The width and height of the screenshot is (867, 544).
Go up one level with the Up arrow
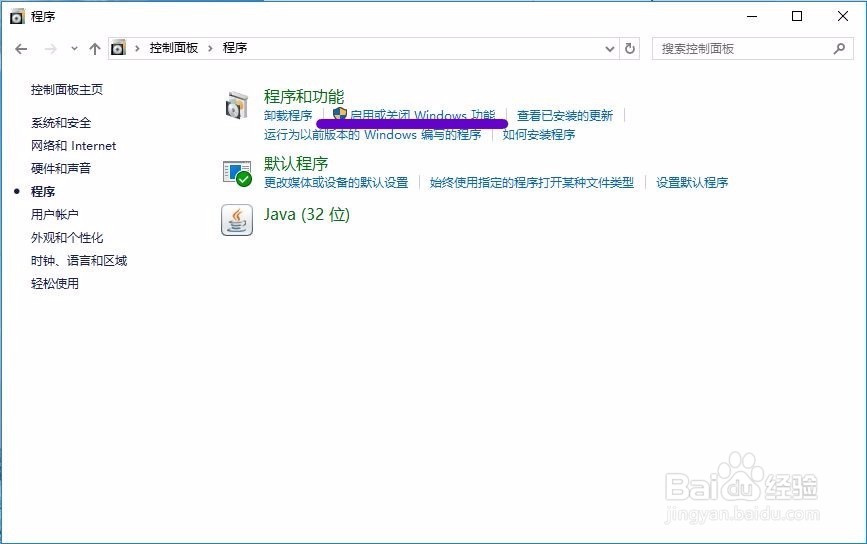95,49
